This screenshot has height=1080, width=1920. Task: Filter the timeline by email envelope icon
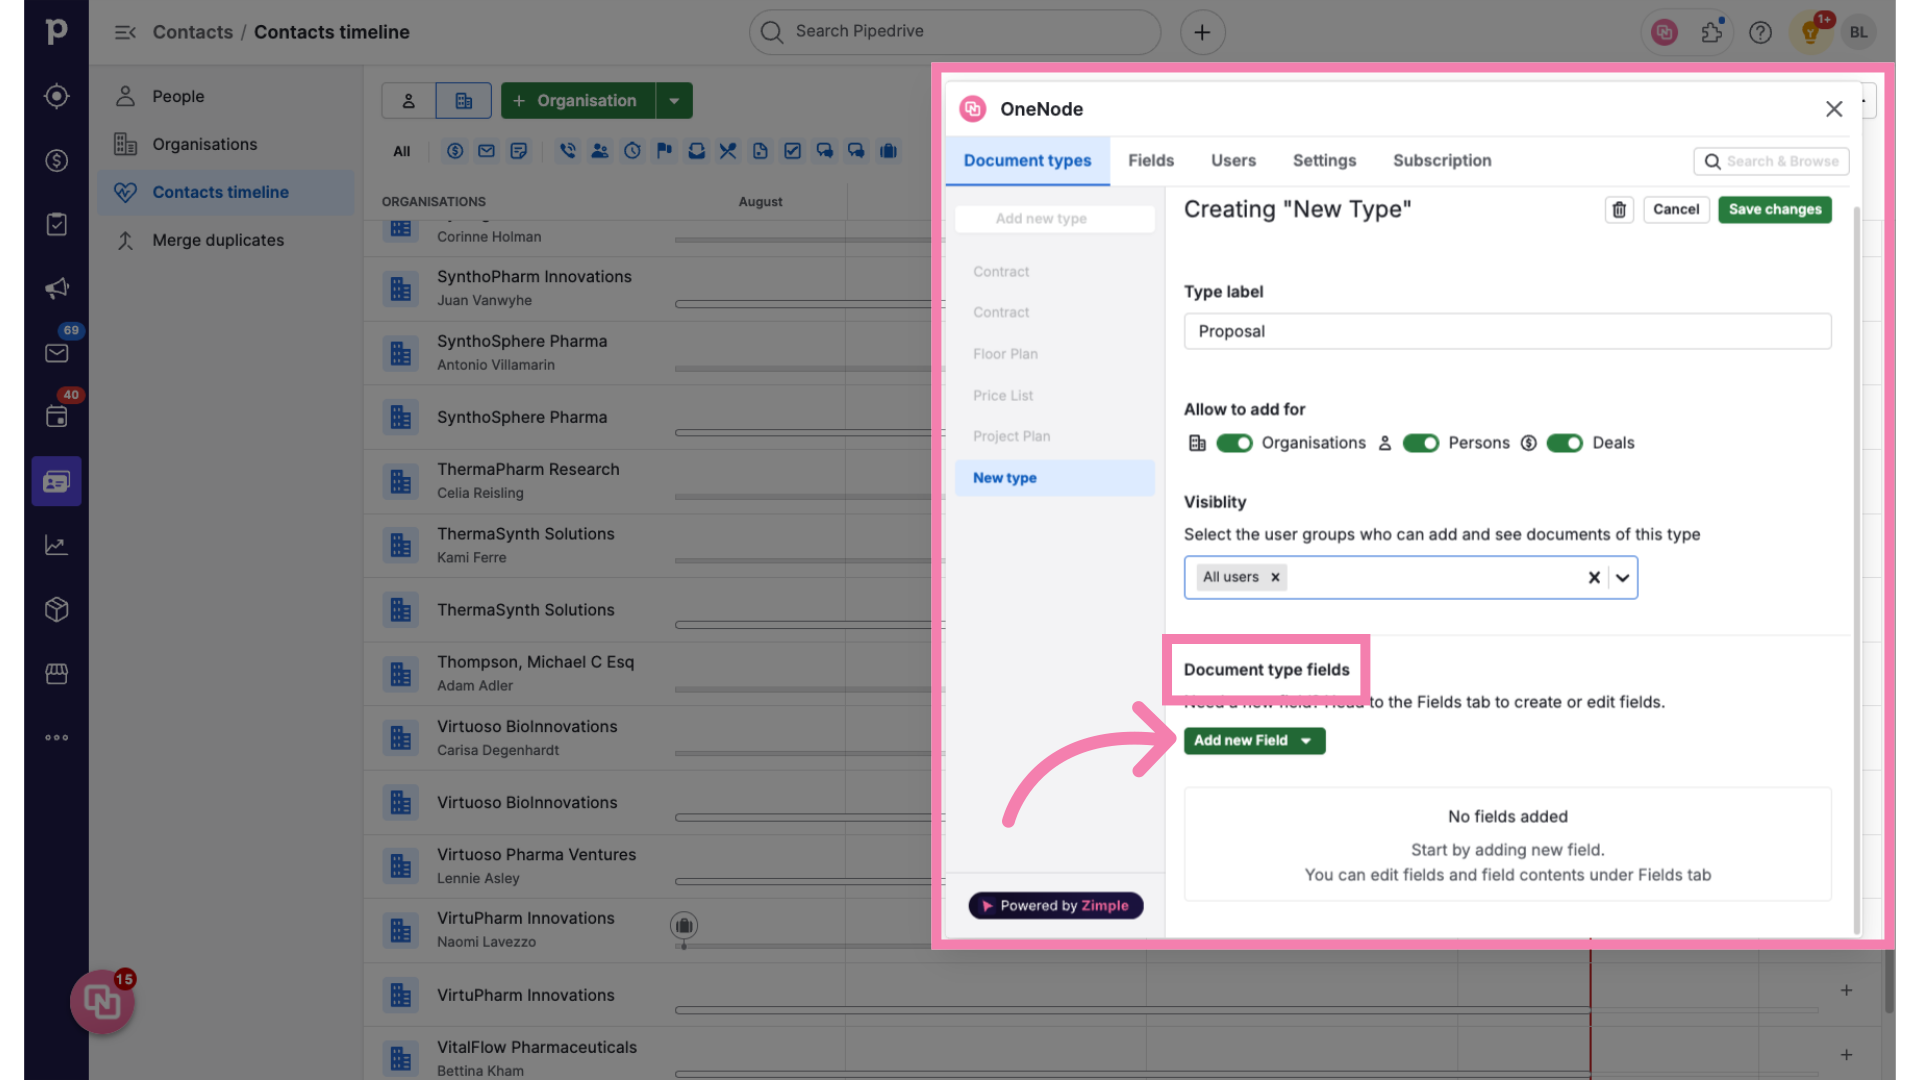(486, 151)
